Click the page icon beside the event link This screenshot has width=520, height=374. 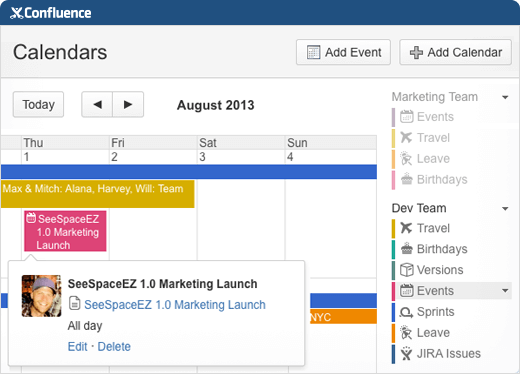pyautogui.click(x=74, y=304)
